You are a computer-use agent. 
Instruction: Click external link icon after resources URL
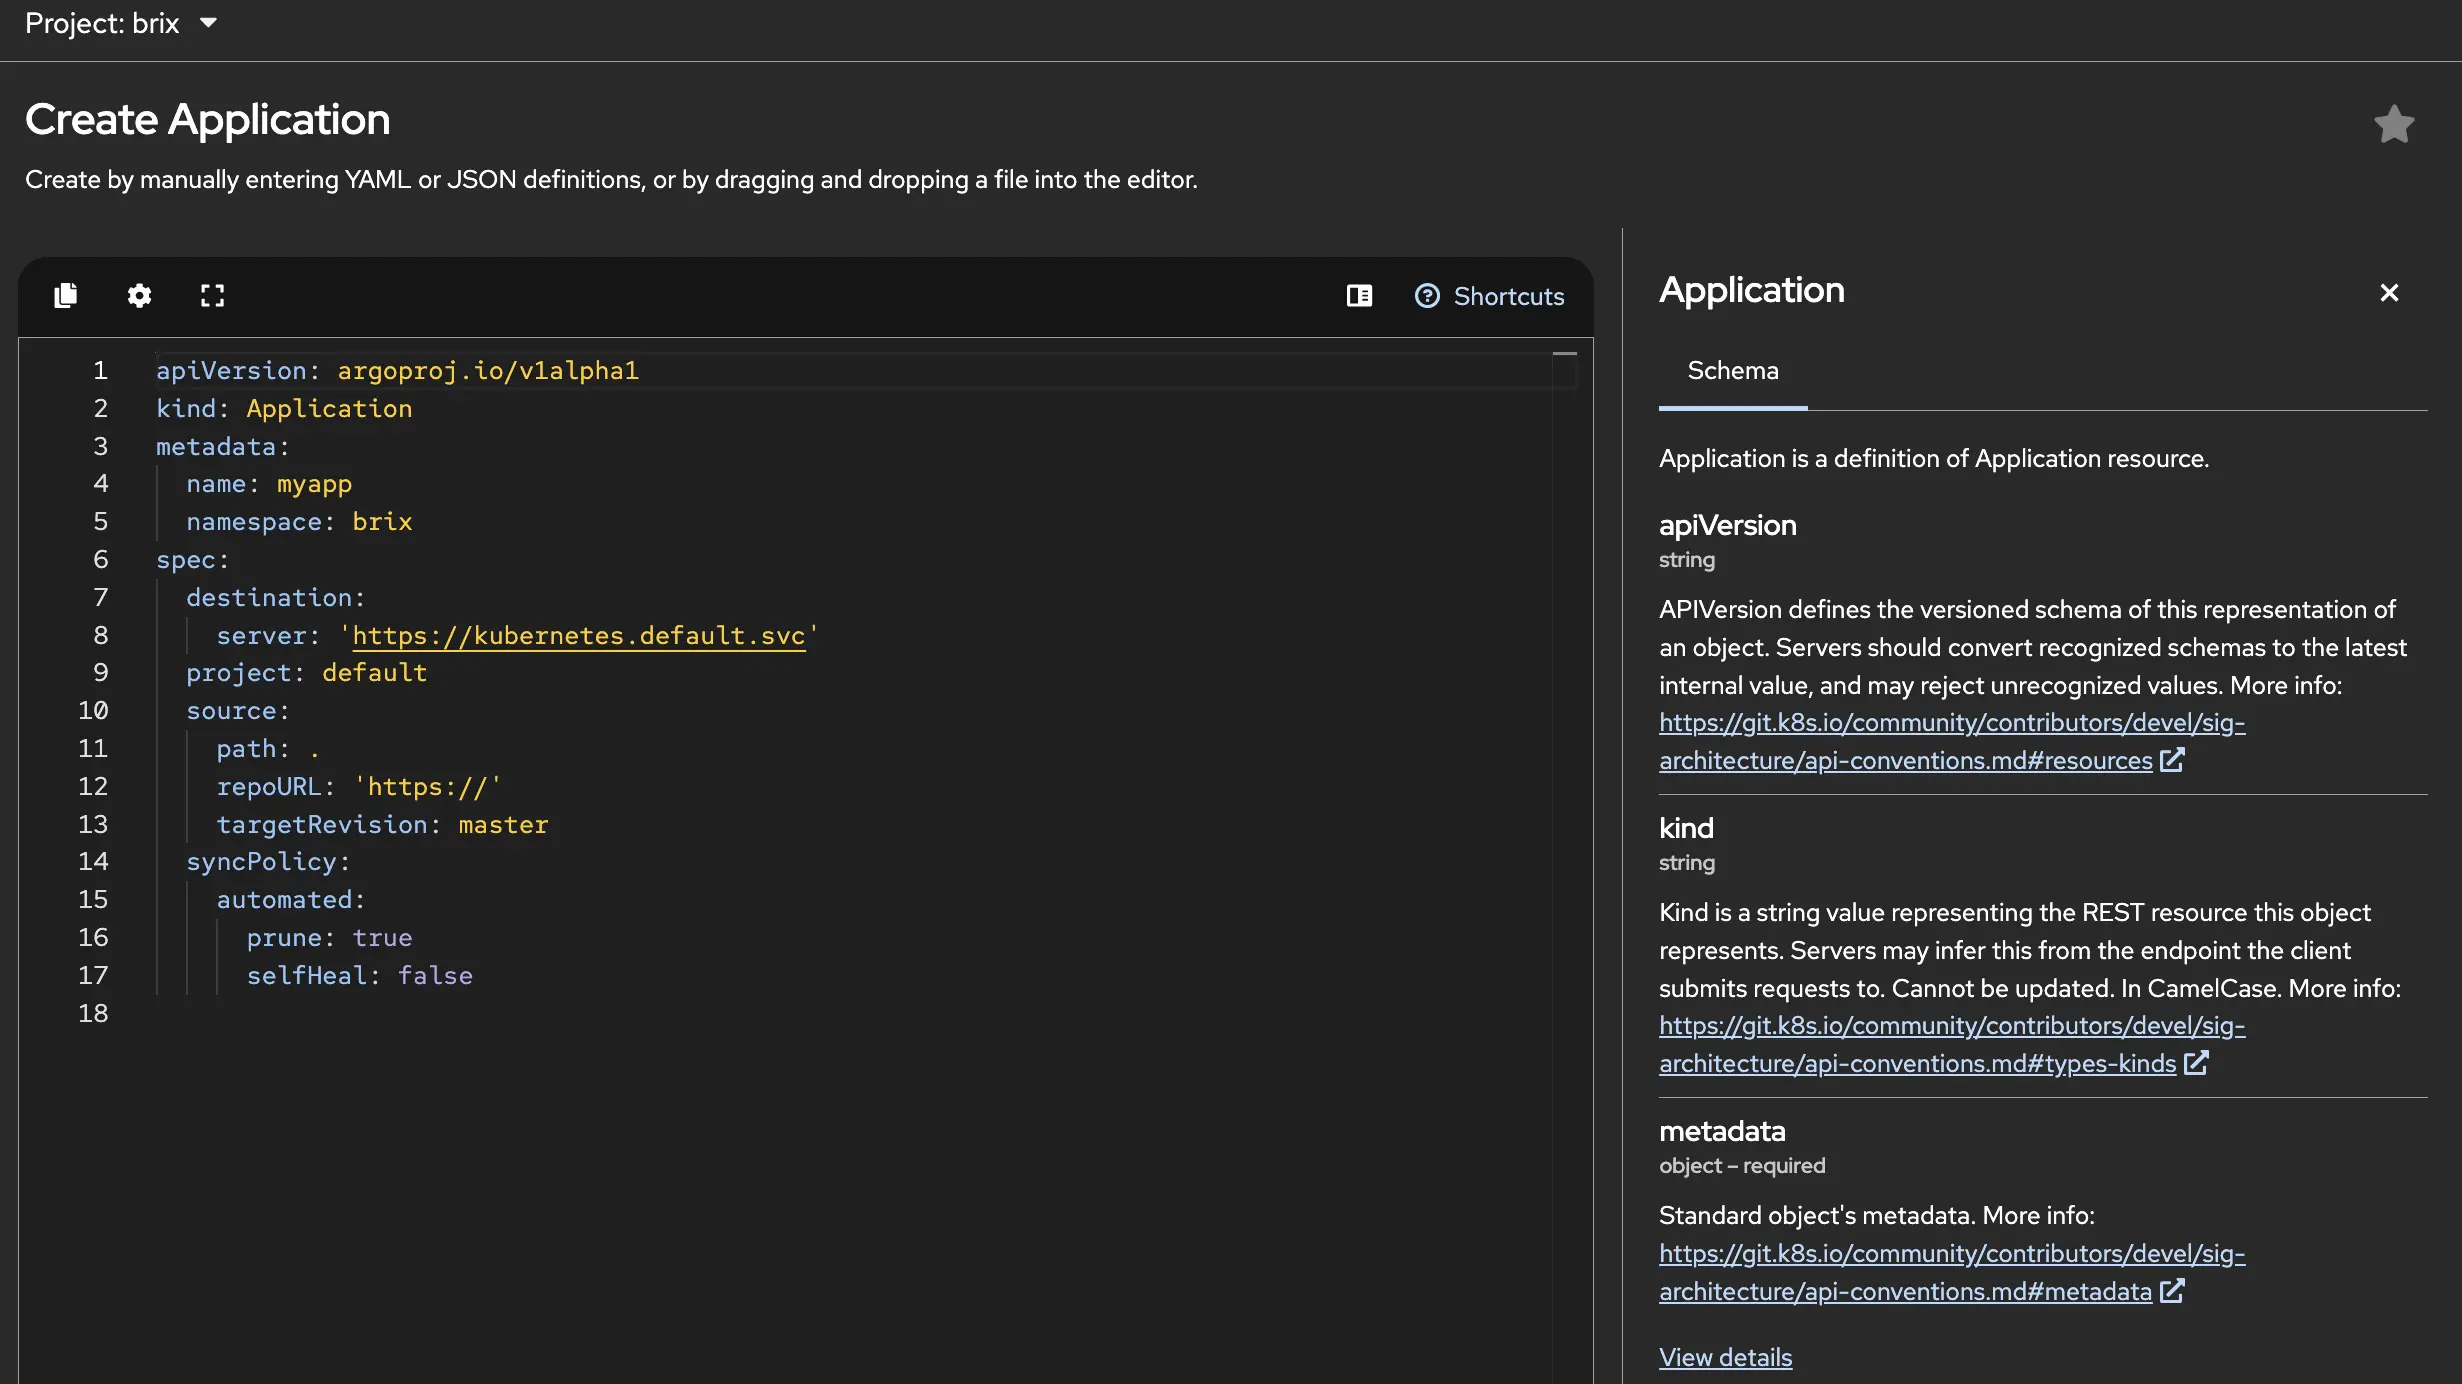click(x=2174, y=760)
